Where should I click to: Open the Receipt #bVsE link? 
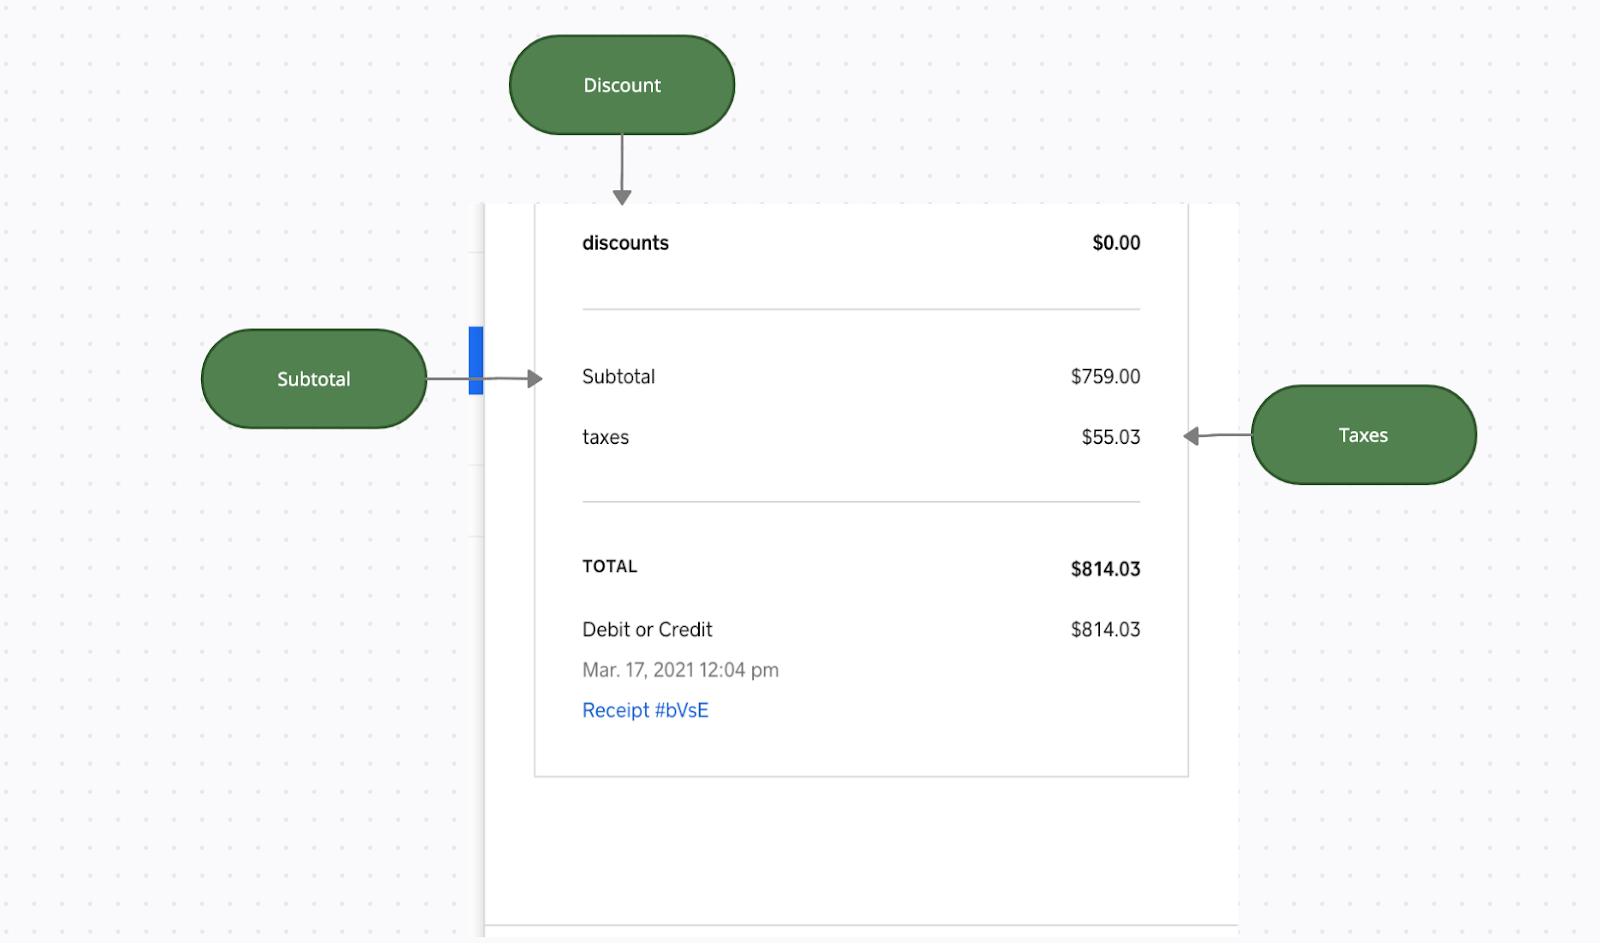645,710
